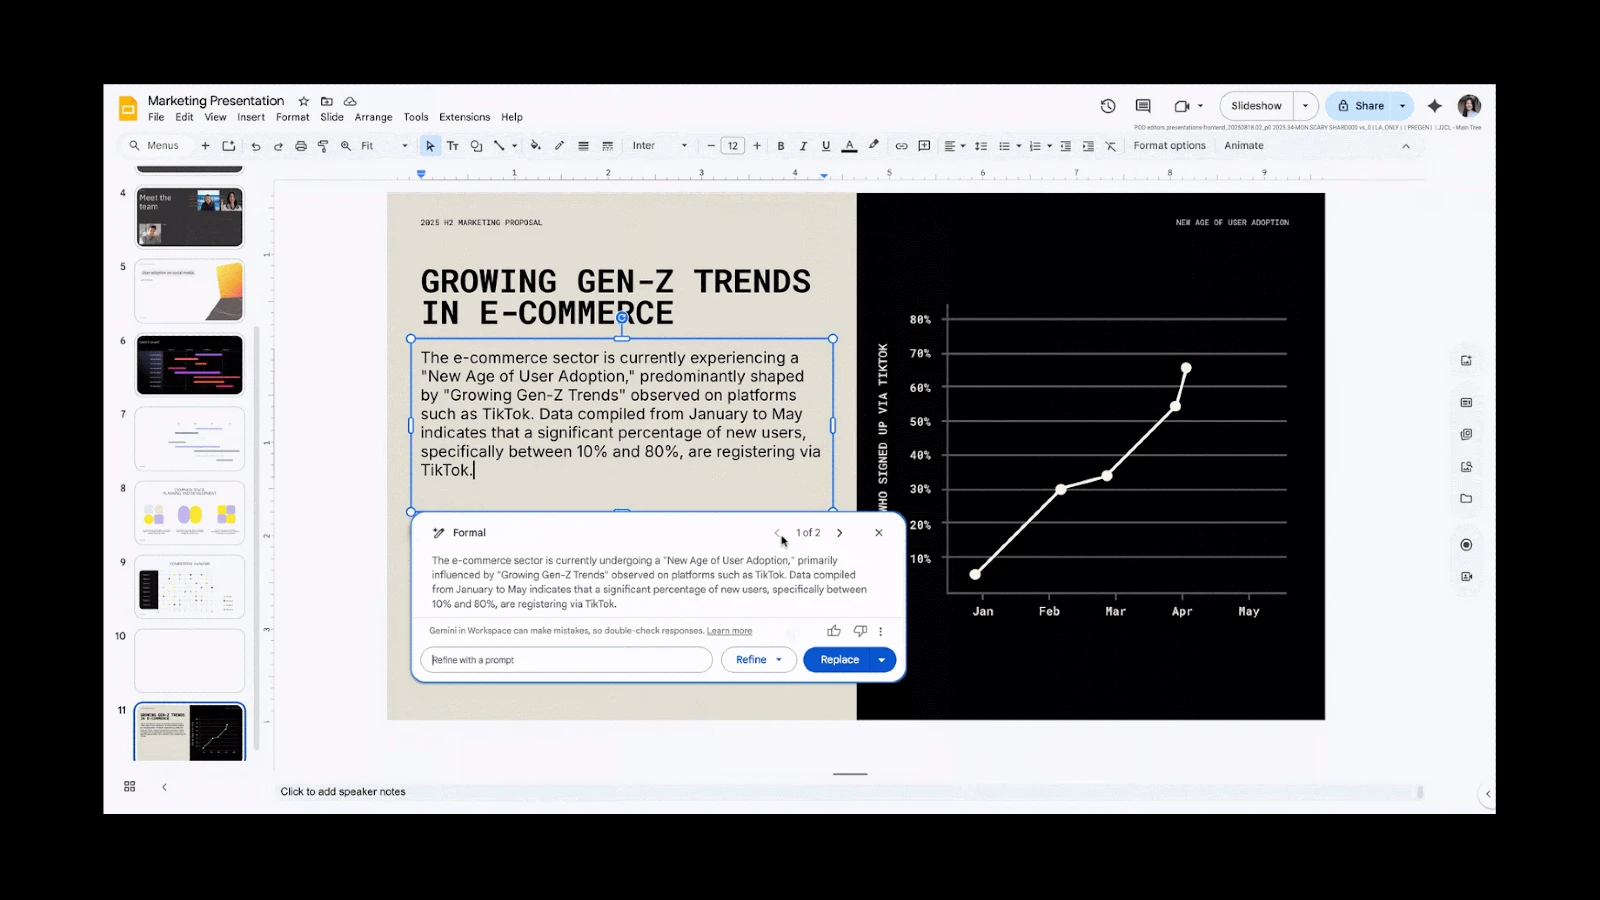Toggle italic formatting
The height and width of the screenshot is (900, 1600).
click(803, 146)
